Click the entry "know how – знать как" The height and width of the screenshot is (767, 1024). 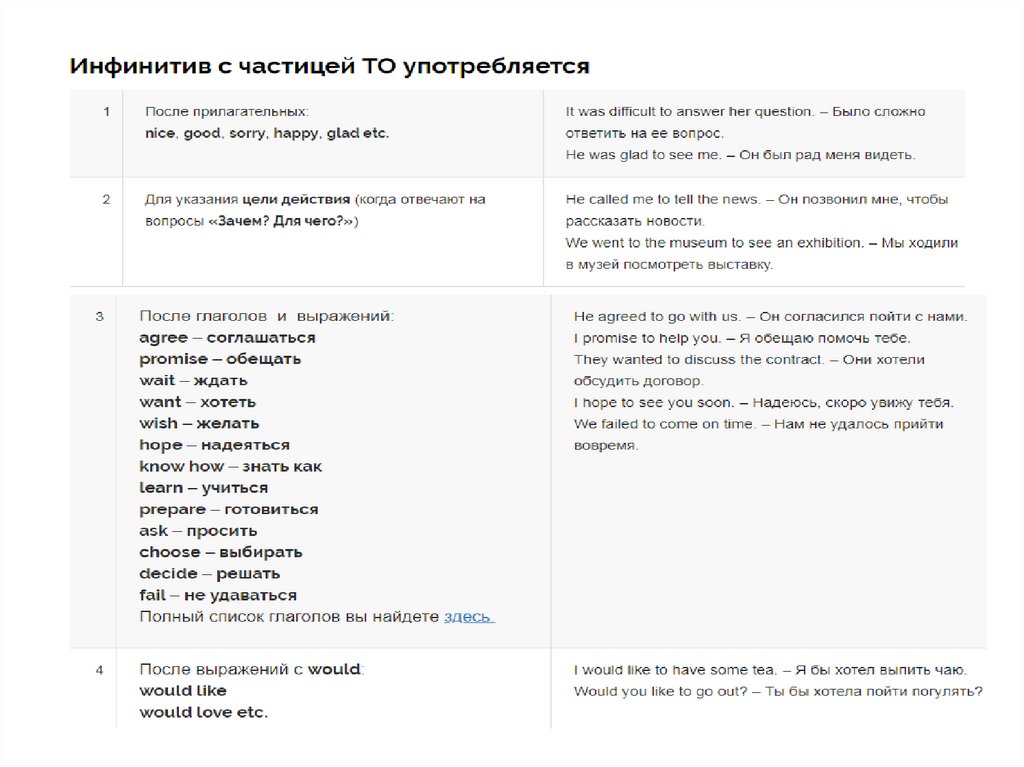coord(230,466)
